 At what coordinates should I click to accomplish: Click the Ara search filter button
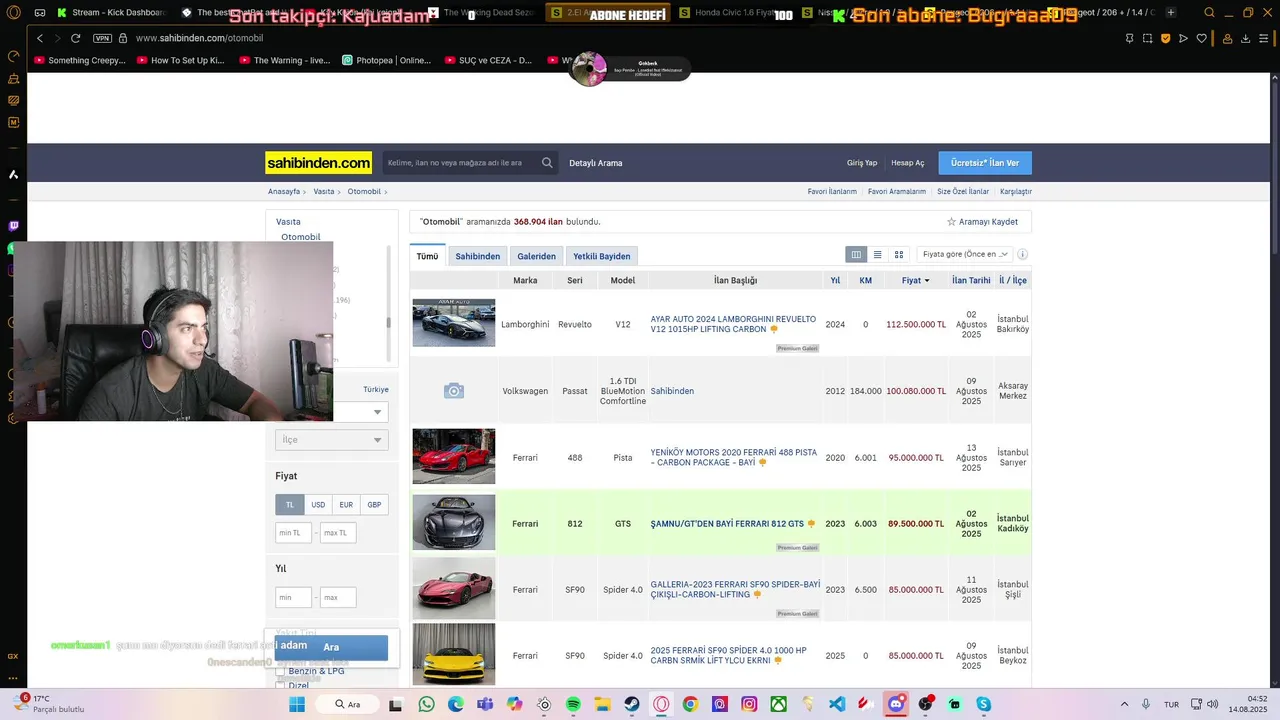pyautogui.click(x=331, y=647)
